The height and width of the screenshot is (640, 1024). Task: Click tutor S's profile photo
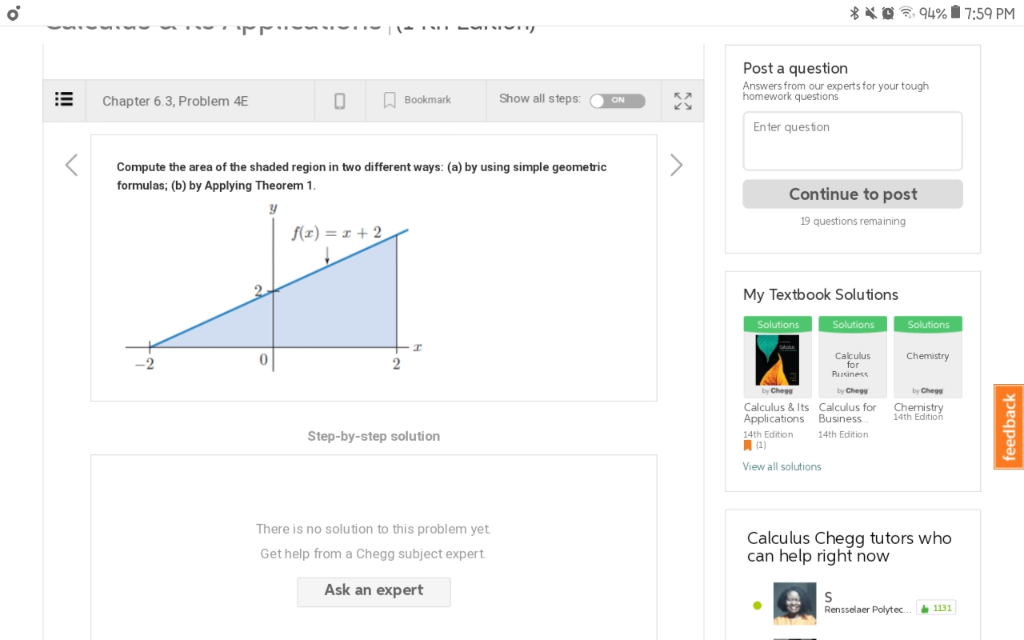click(x=793, y=604)
